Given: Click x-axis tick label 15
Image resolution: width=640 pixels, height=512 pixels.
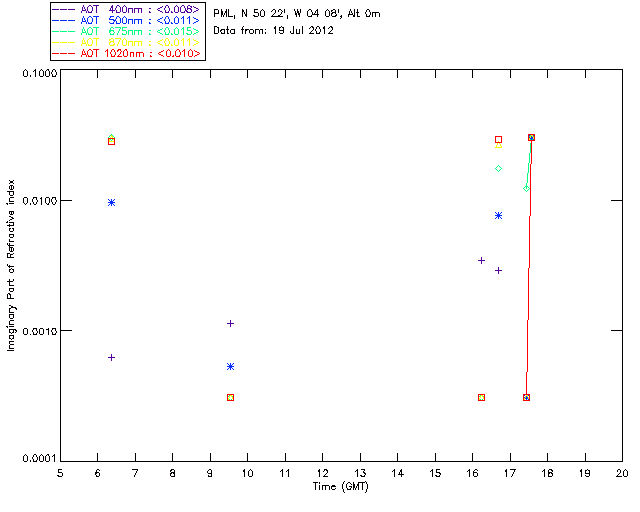Looking at the screenshot, I should 435,473.
